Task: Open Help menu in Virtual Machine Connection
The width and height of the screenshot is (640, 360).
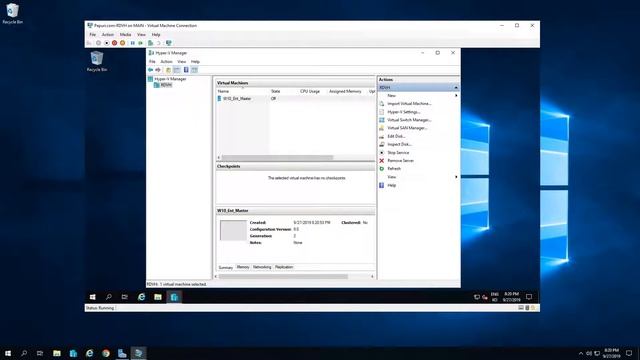Action: (156, 35)
